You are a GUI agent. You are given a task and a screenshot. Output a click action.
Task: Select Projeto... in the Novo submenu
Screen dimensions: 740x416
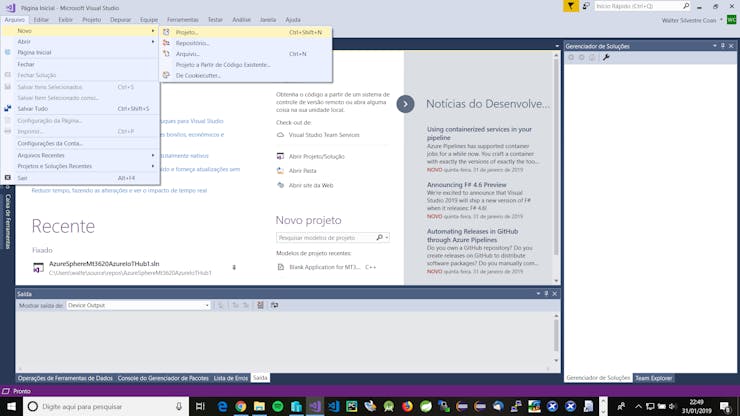pyautogui.click(x=245, y=32)
